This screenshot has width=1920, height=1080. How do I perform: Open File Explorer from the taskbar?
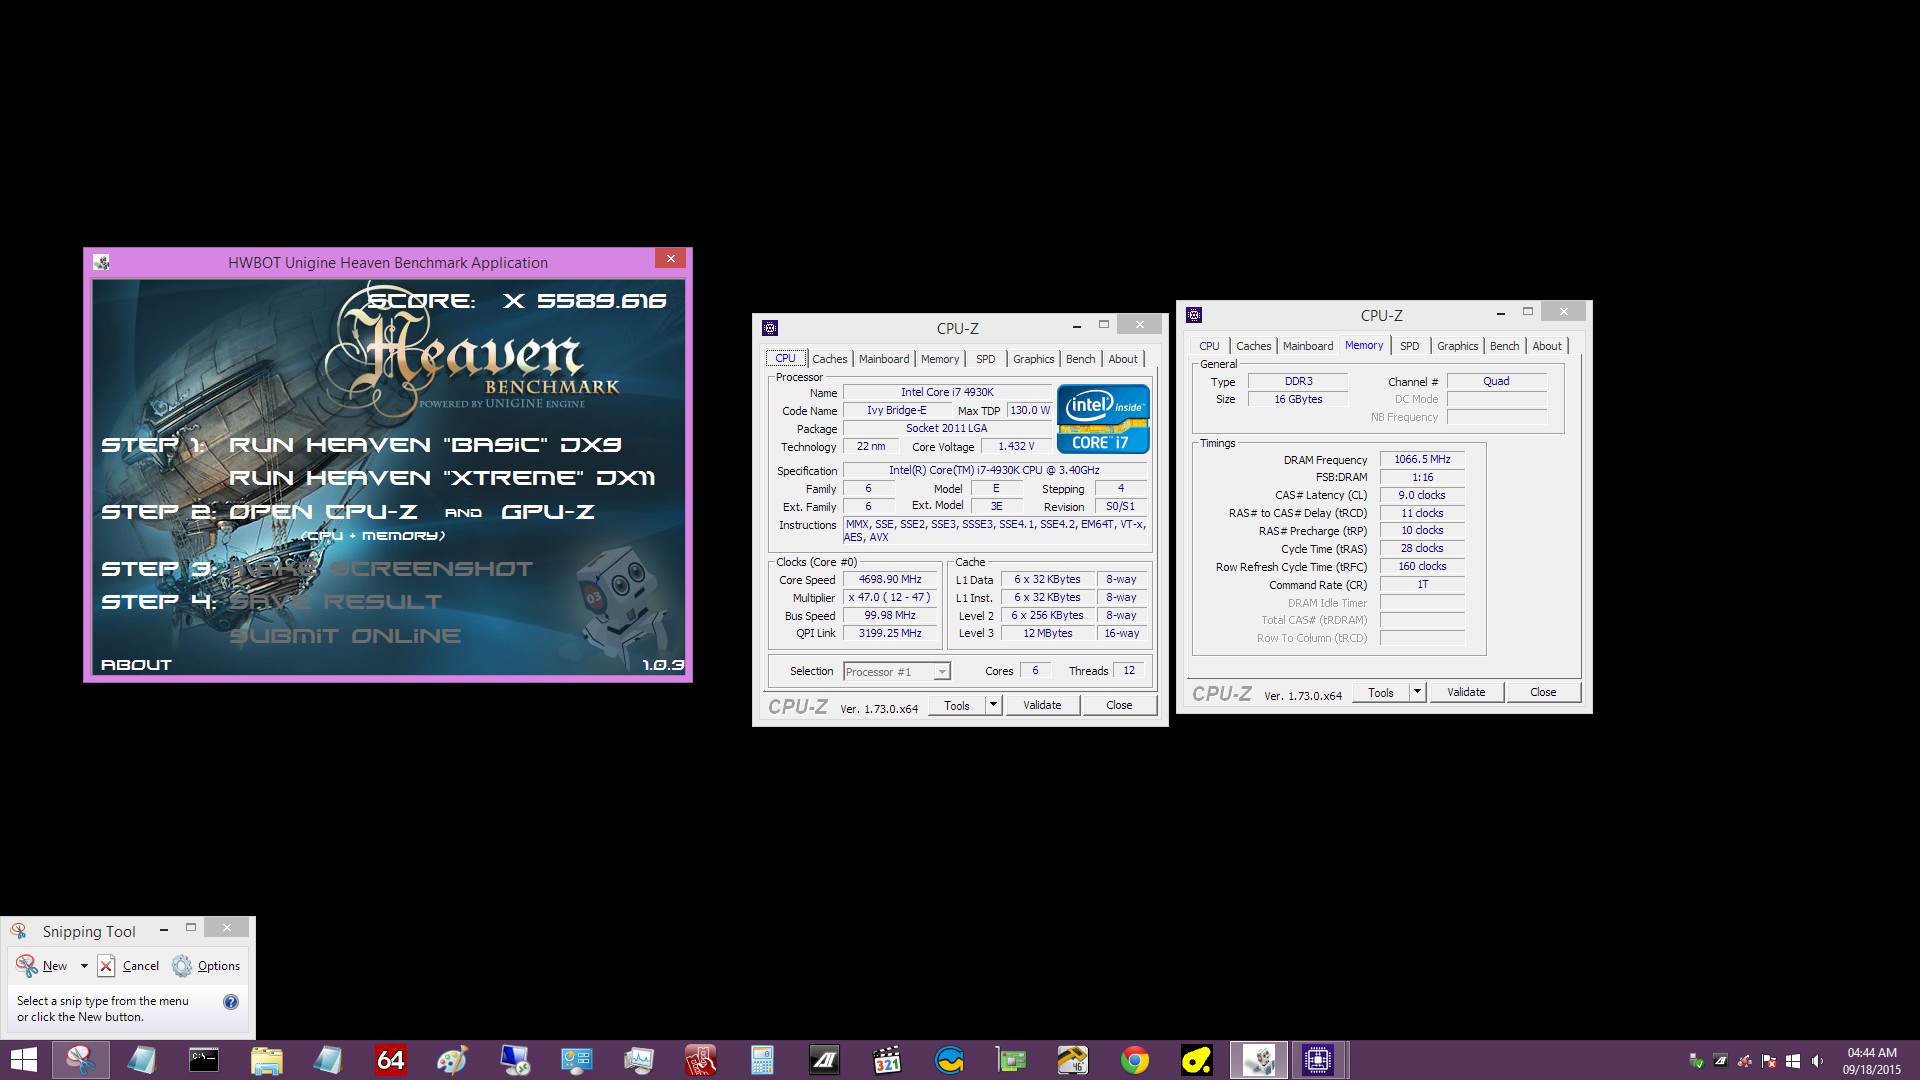[267, 1060]
